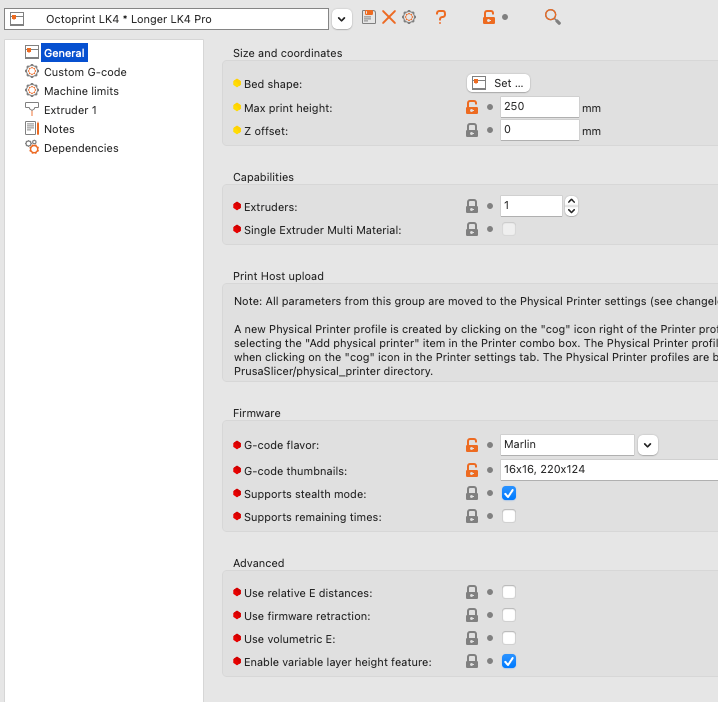The image size is (718, 702).
Task: Click the Marlin G-code flavor combo box
Action: [567, 445]
